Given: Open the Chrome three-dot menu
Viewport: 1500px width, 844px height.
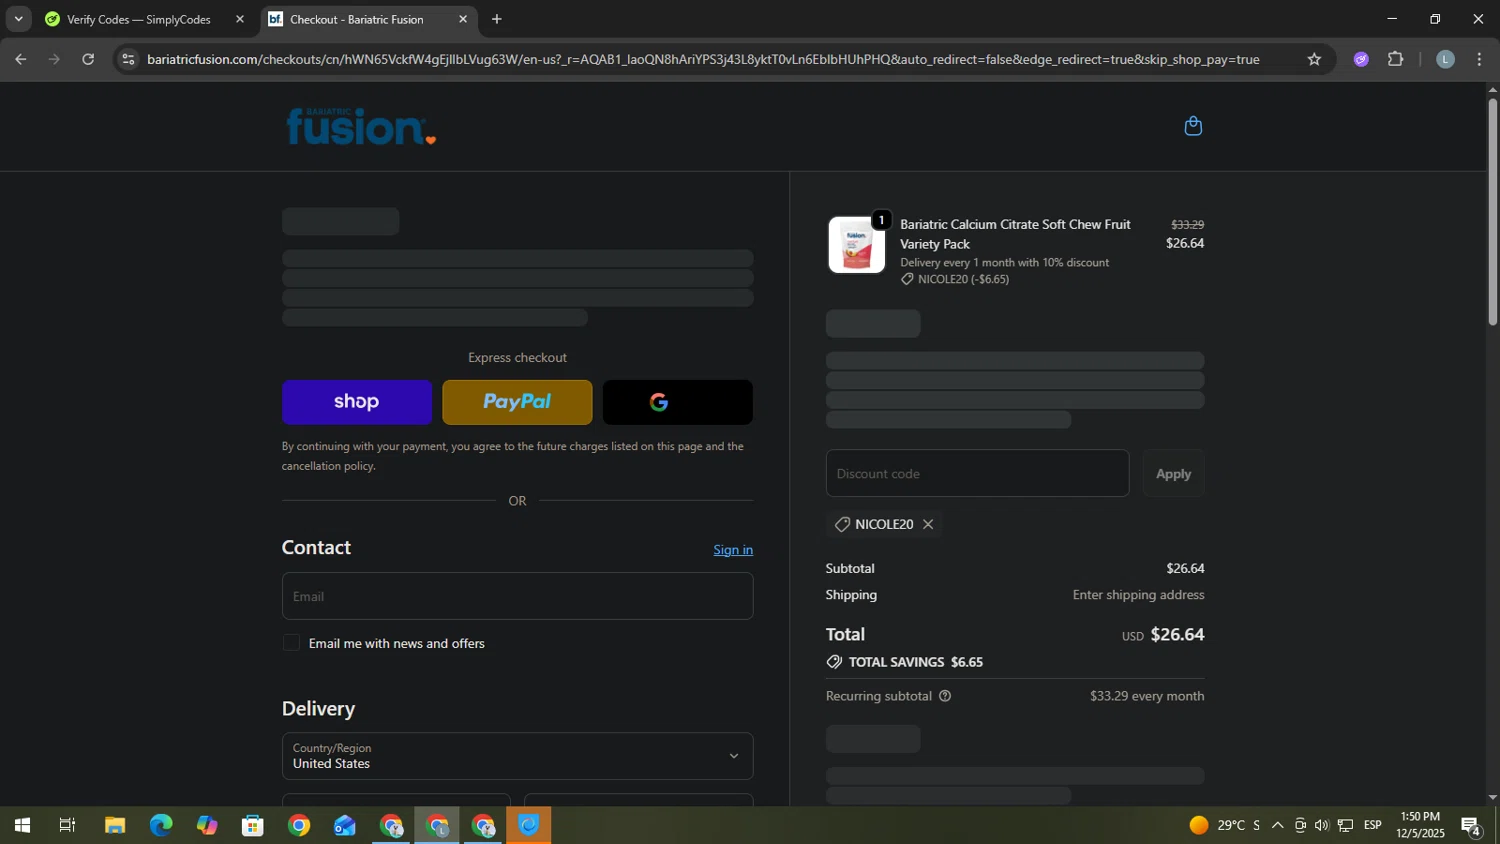Looking at the screenshot, I should (1480, 59).
